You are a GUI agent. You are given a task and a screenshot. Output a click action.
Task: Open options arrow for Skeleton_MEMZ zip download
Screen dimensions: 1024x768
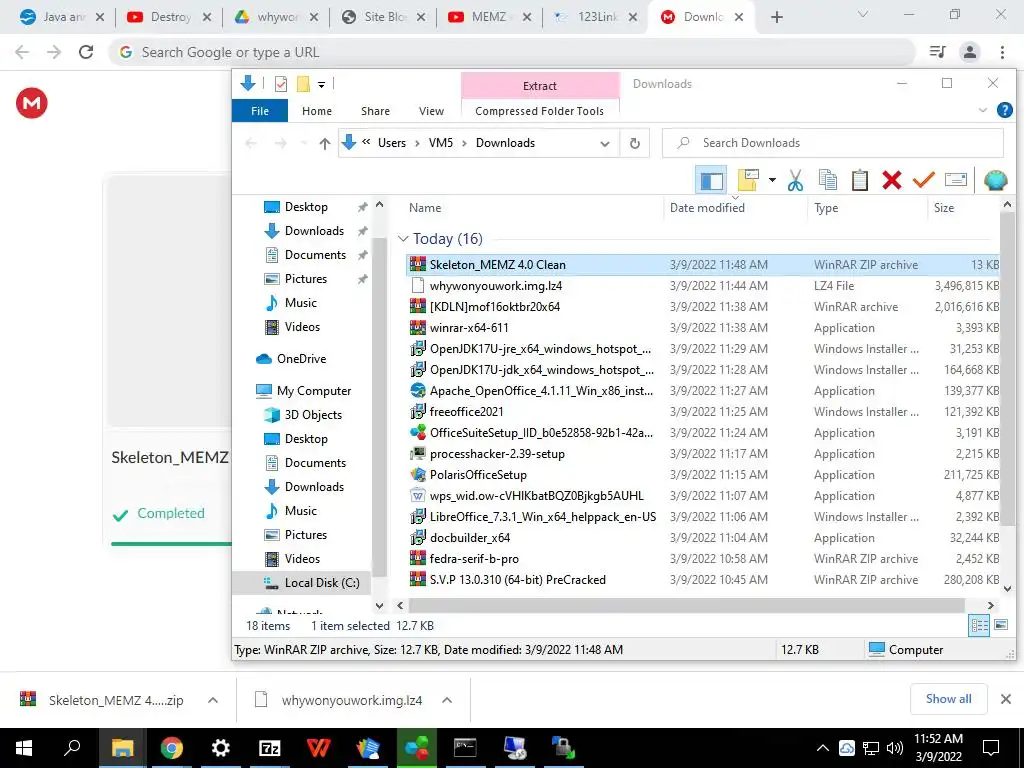point(212,700)
